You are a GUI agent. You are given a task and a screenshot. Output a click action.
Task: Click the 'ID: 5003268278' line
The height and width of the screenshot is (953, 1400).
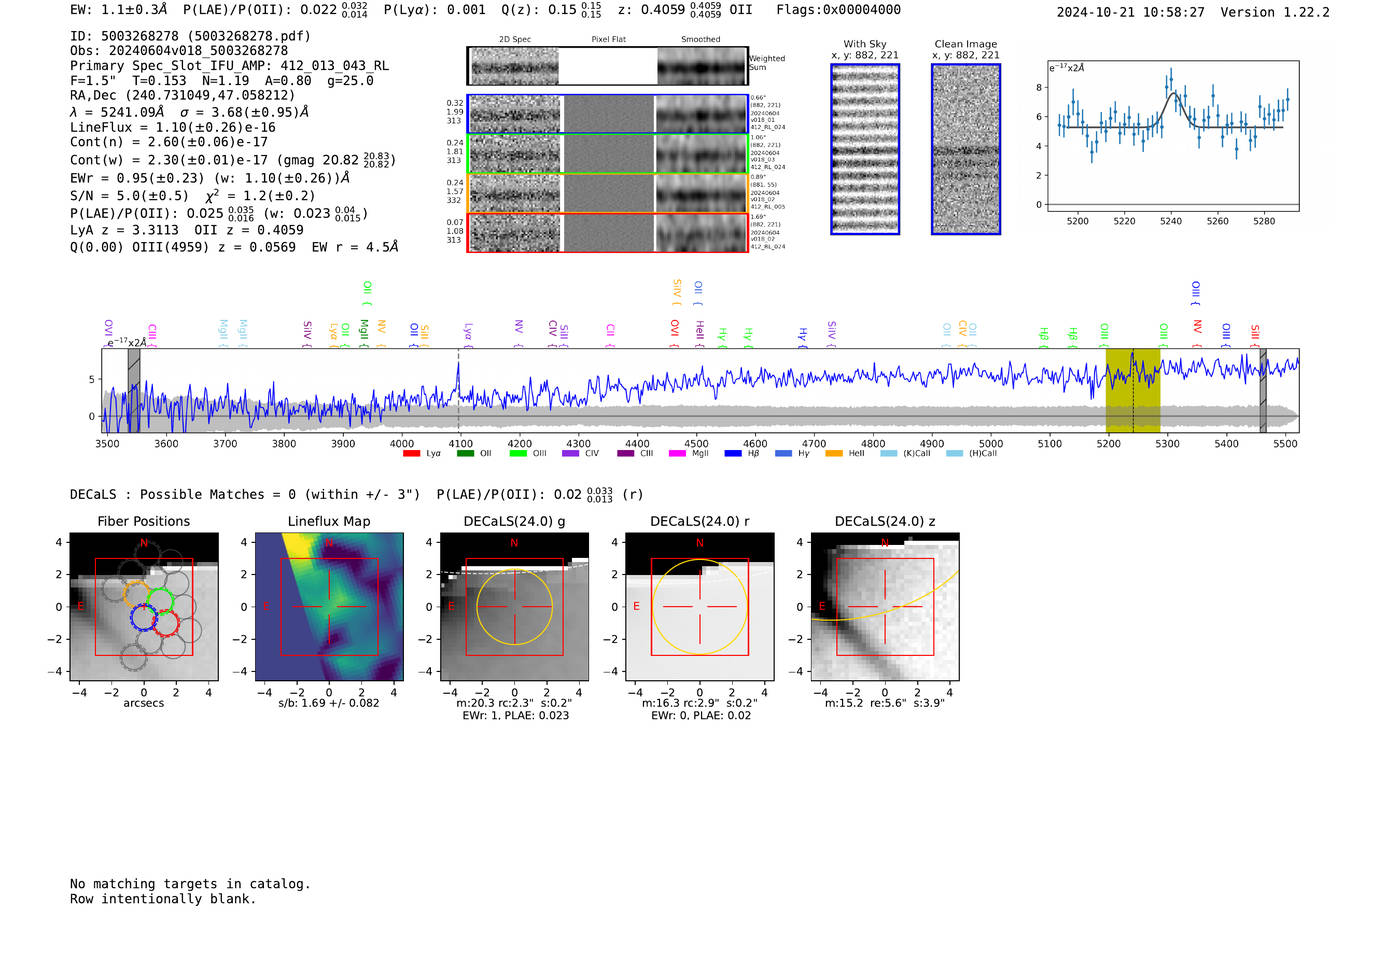tap(190, 36)
